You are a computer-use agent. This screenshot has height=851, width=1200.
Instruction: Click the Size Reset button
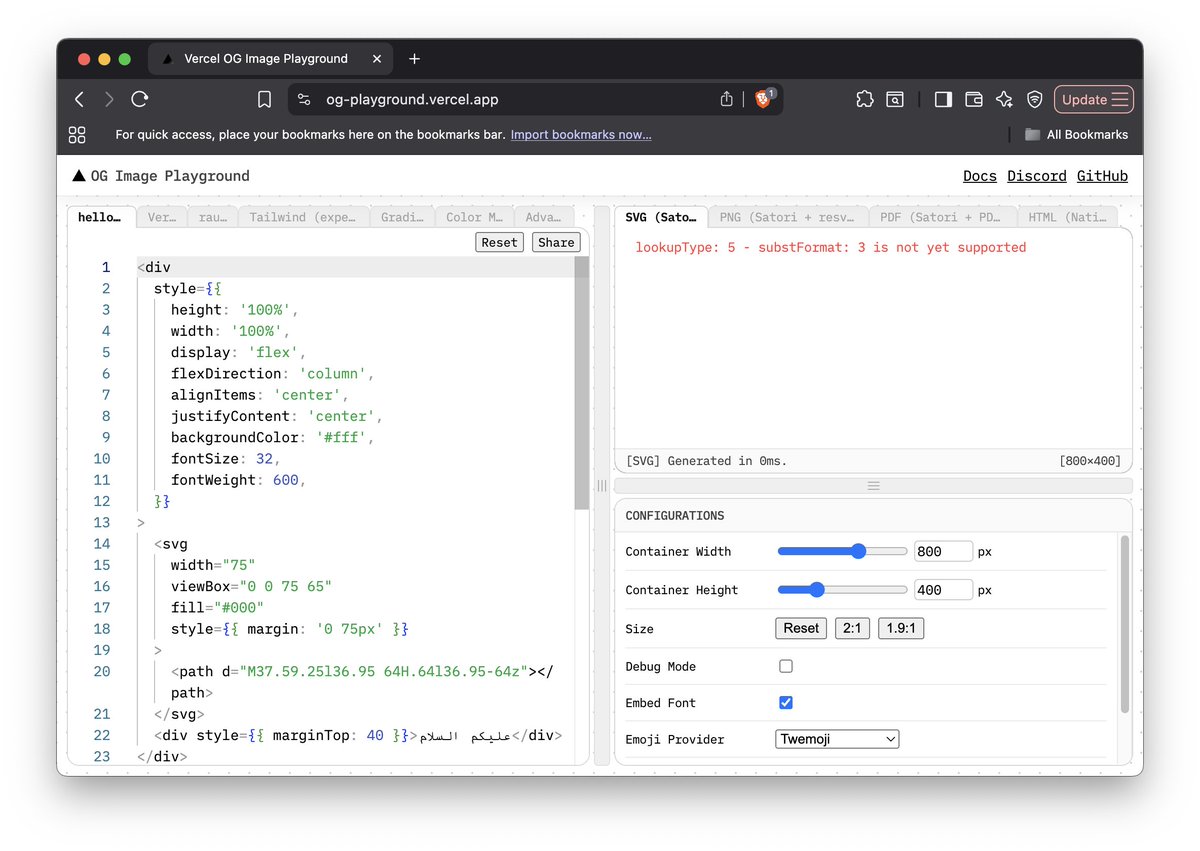[x=801, y=628]
